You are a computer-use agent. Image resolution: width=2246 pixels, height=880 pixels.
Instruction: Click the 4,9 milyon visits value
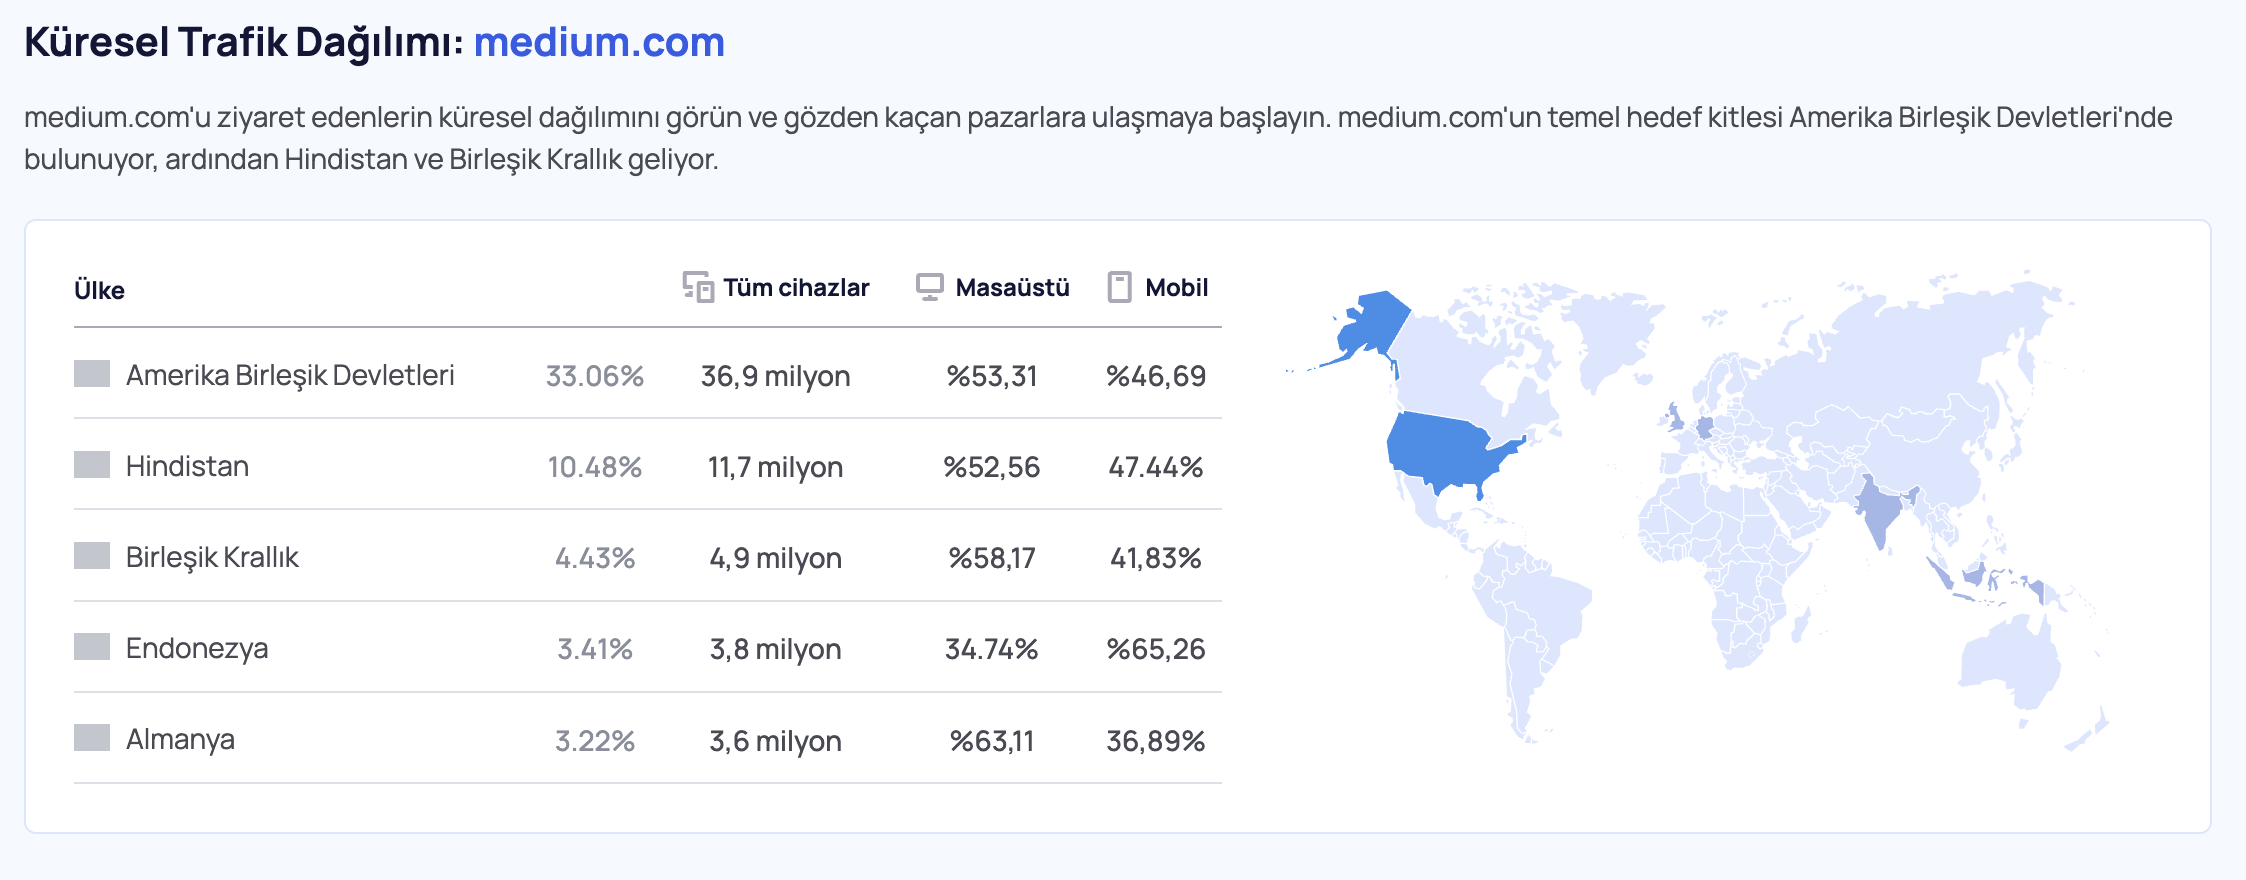click(x=776, y=558)
